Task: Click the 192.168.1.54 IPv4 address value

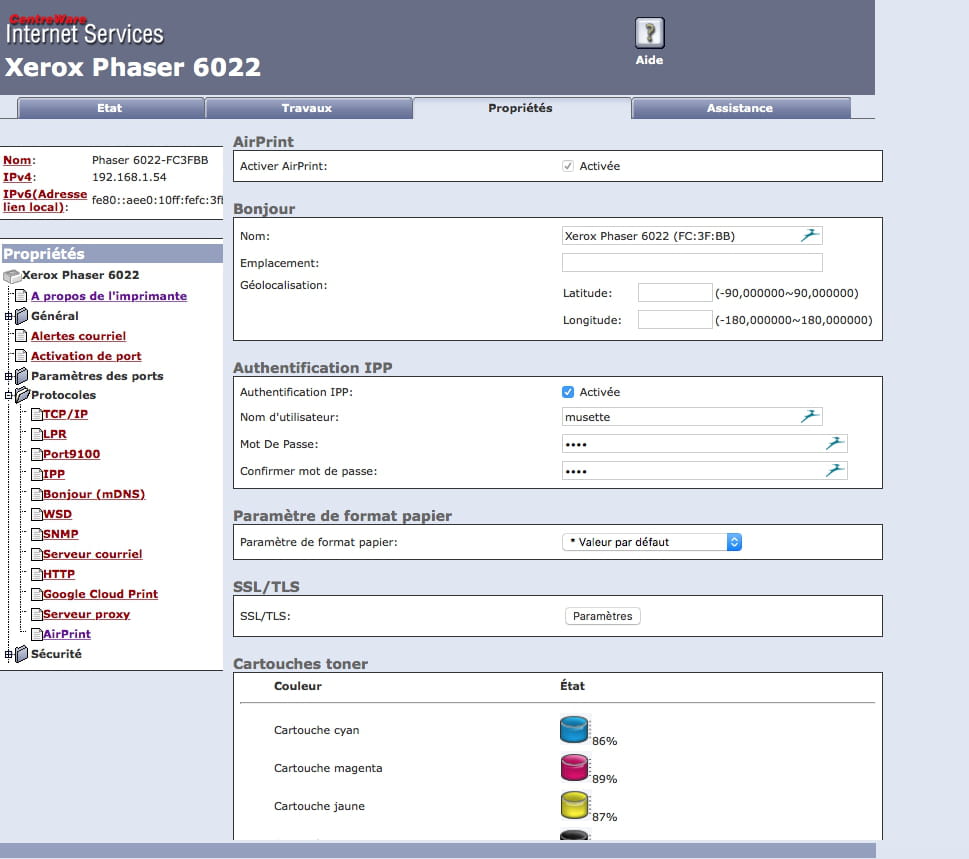Action: point(129,177)
